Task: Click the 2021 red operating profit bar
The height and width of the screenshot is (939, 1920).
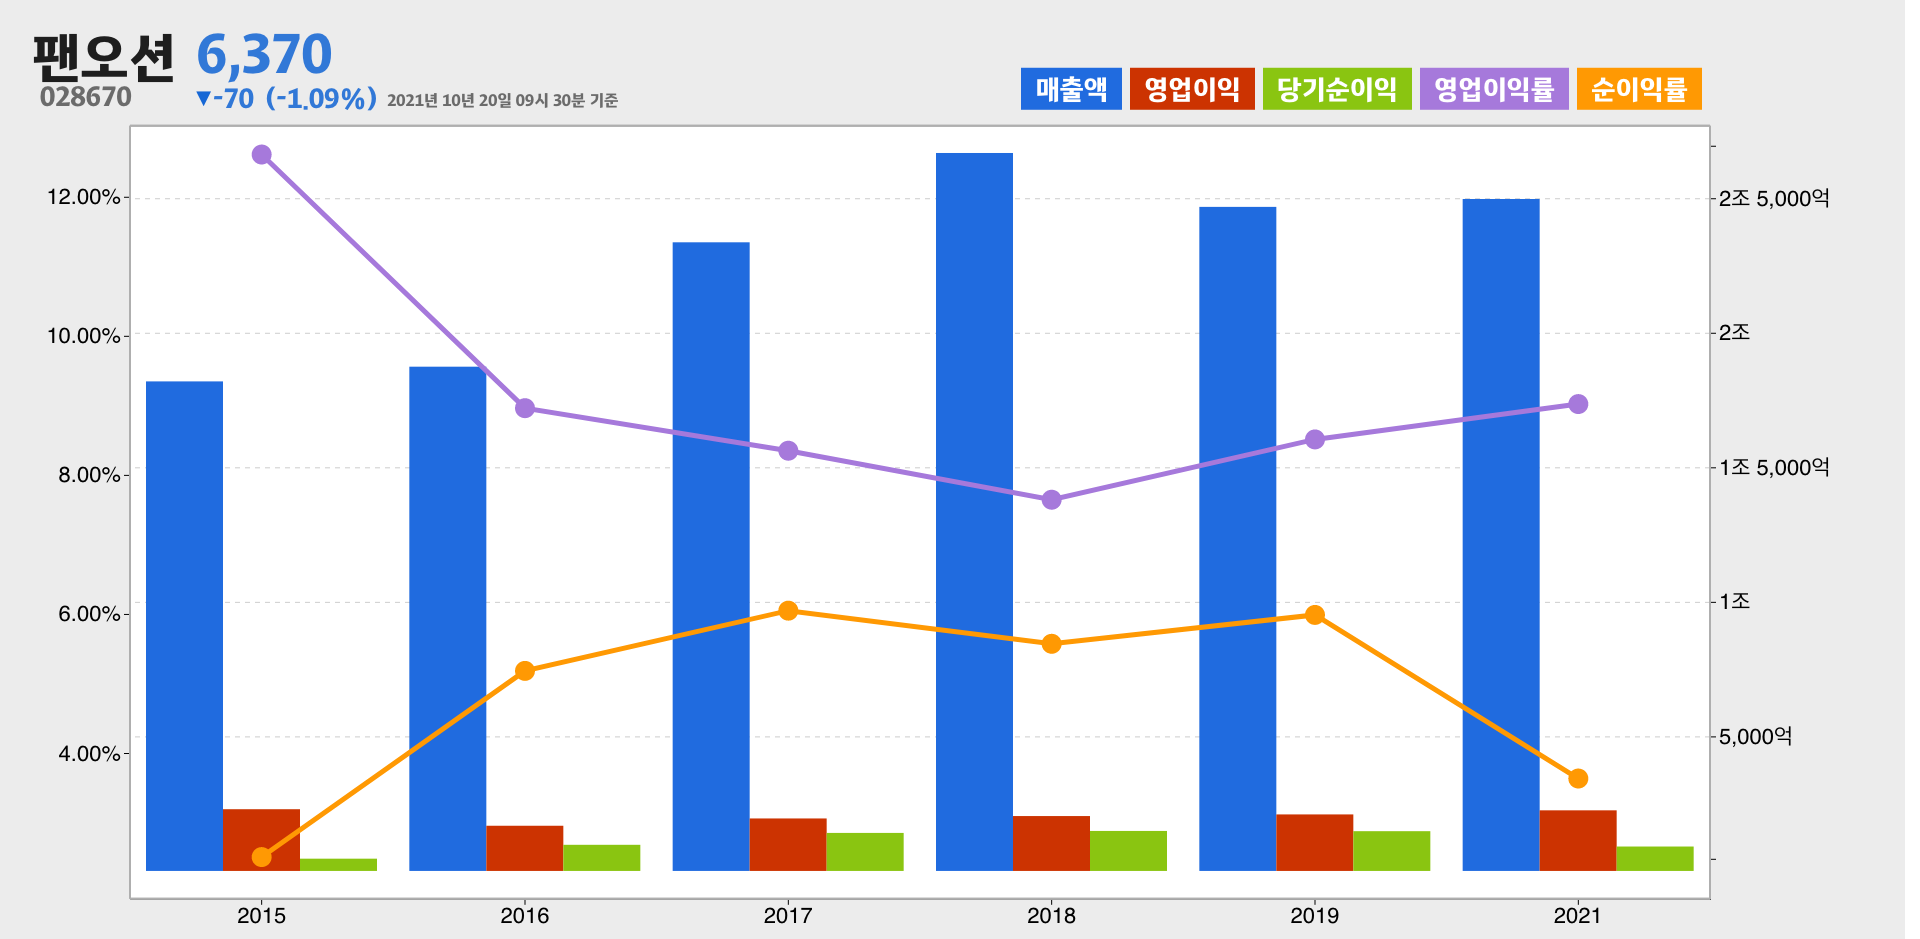Action: [1578, 840]
